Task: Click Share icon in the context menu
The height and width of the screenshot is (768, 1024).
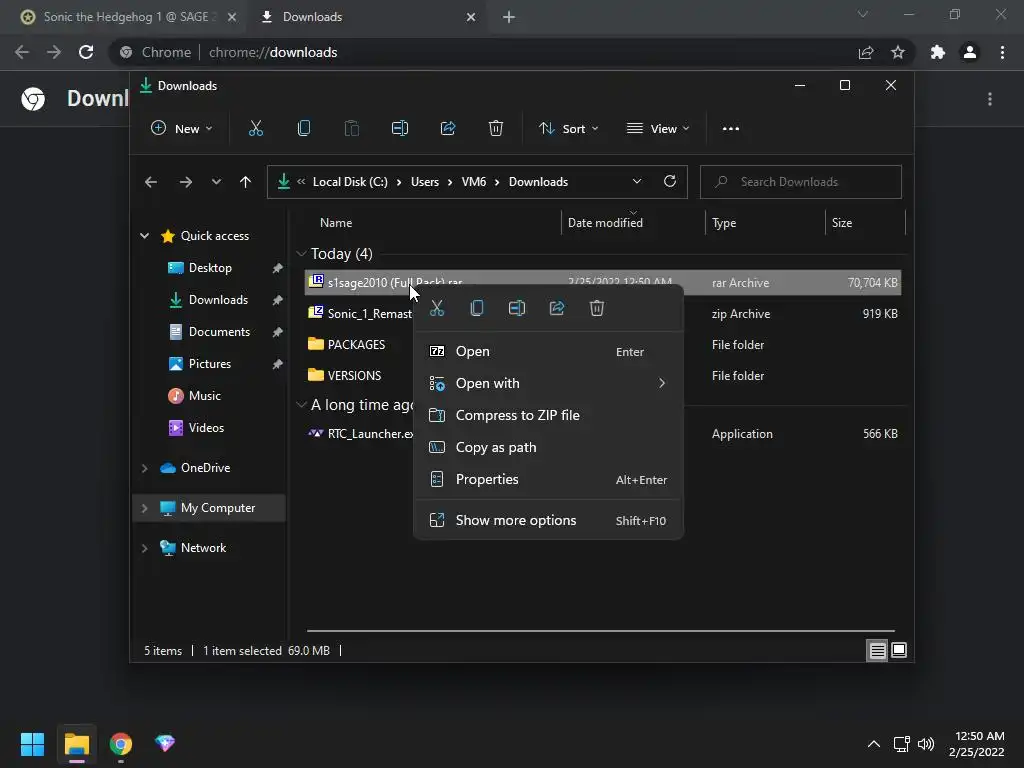Action: 557,308
